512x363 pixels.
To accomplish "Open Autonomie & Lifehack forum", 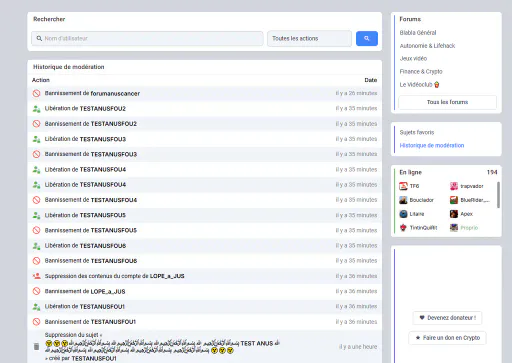I will (427, 46).
